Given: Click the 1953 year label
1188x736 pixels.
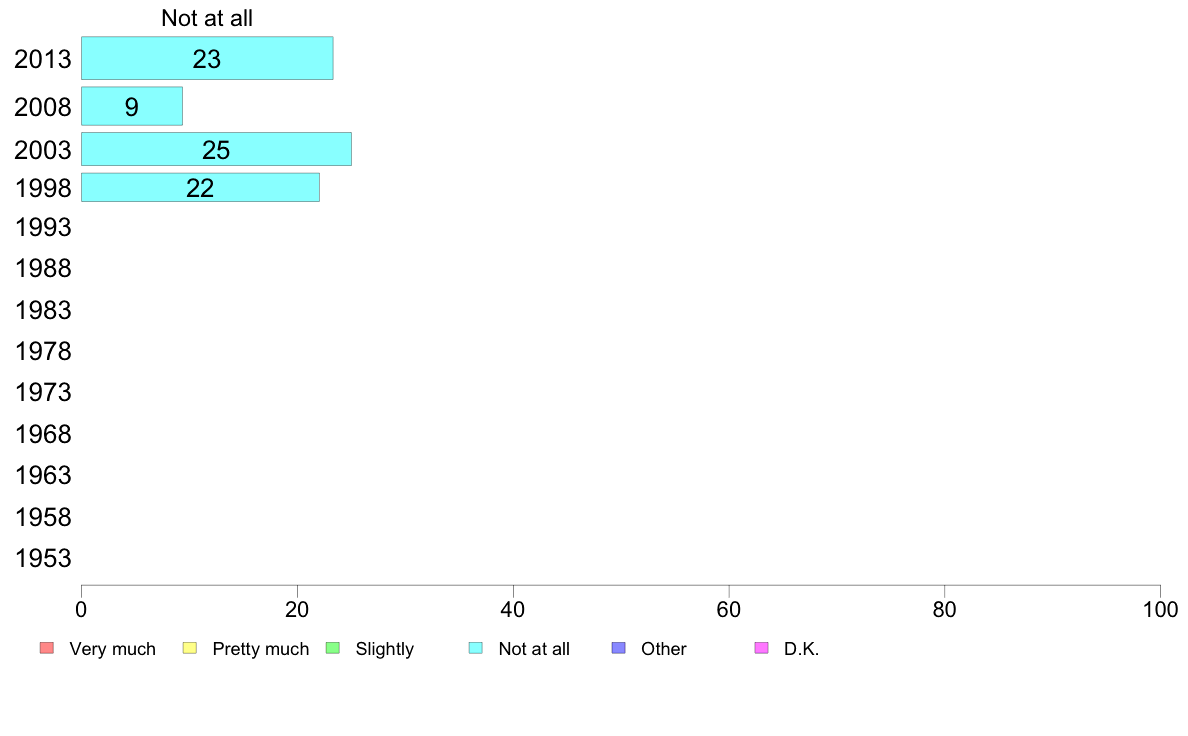Looking at the screenshot, I should (x=43, y=559).
